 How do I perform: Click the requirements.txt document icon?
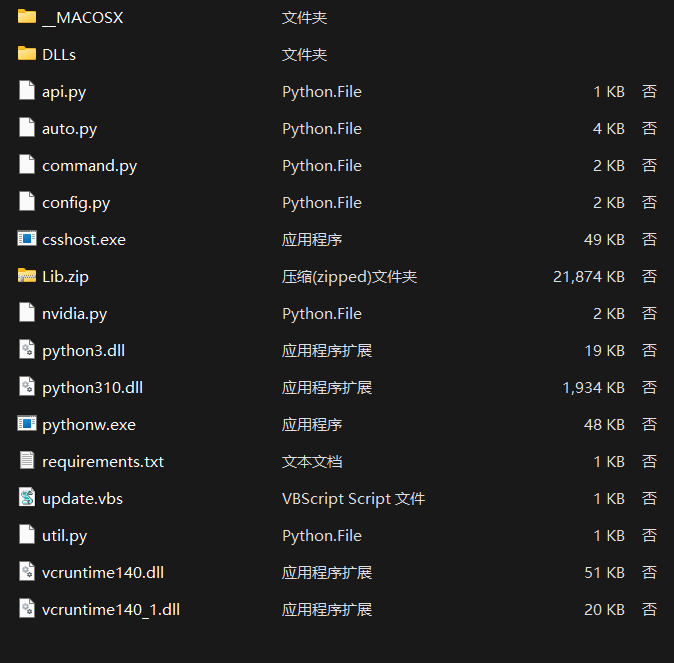click(27, 460)
